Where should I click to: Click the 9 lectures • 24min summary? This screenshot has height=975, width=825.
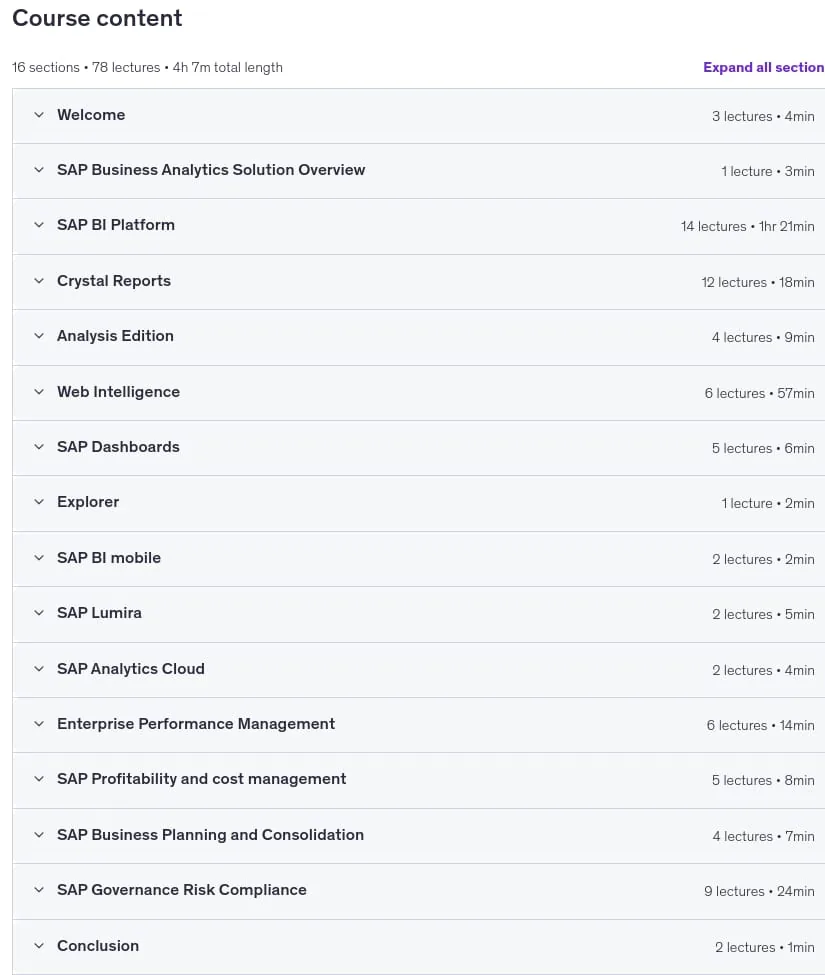[759, 891]
